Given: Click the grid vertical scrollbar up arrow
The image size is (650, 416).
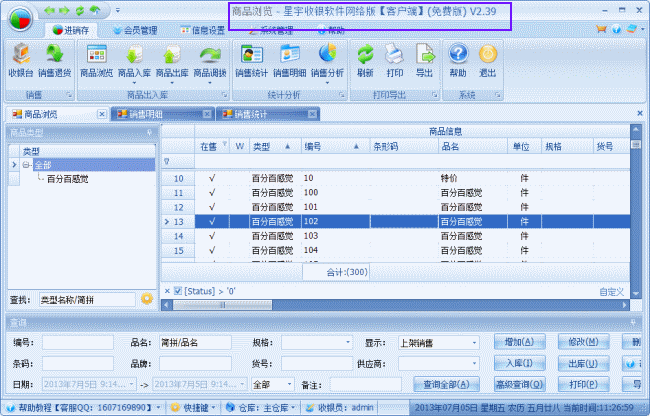Looking at the screenshot, I should click(635, 129).
